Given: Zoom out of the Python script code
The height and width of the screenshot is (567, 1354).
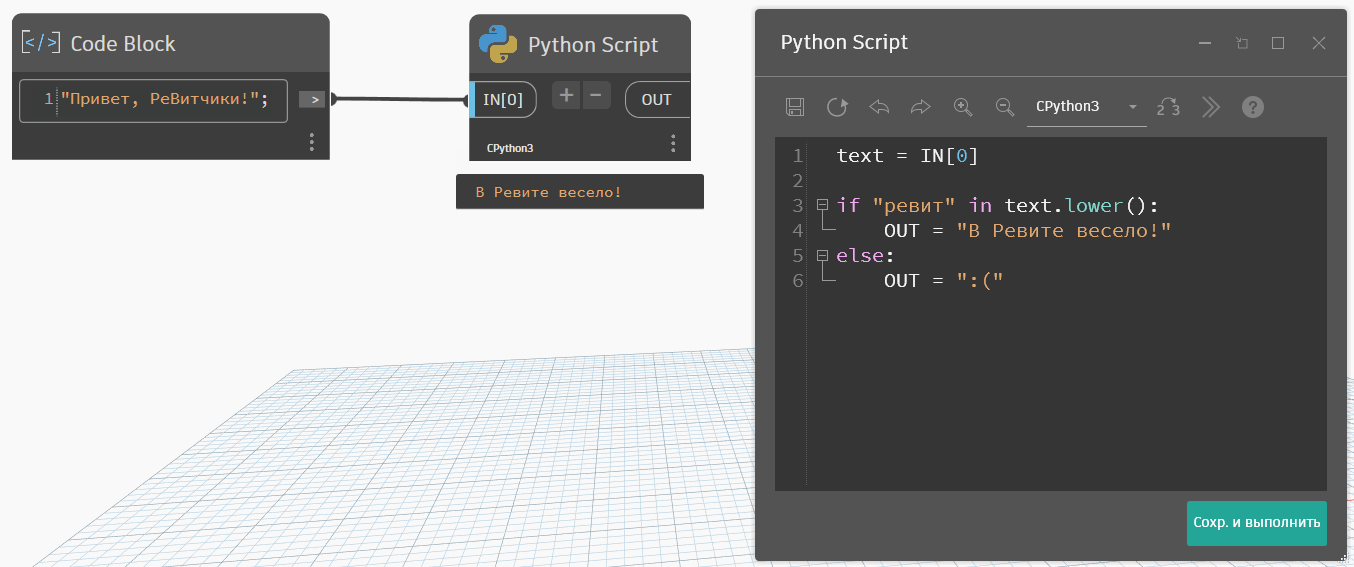Looking at the screenshot, I should (1005, 107).
